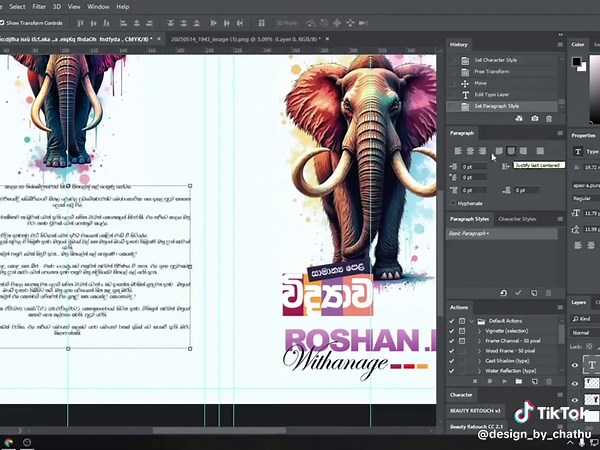600x450 pixels.
Task: Redefine paragraph style by merging overrides checkmark
Action: point(518,293)
